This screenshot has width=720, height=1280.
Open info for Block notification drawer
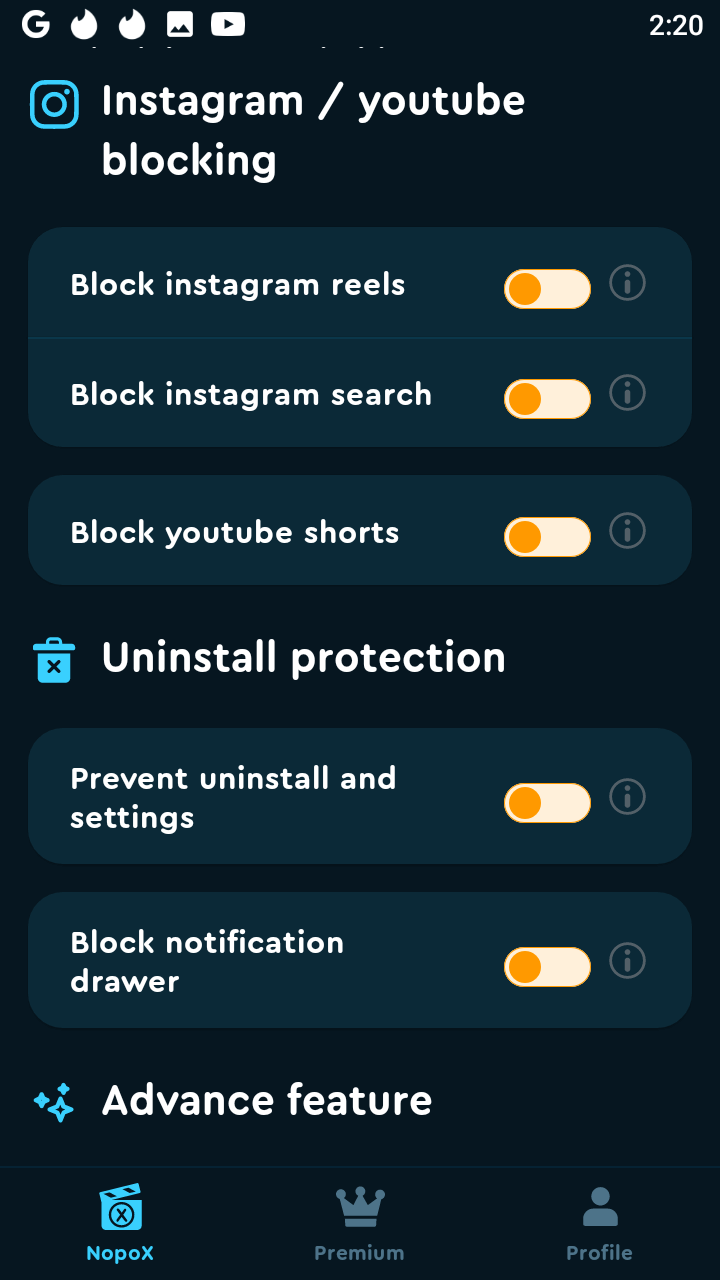tap(627, 961)
